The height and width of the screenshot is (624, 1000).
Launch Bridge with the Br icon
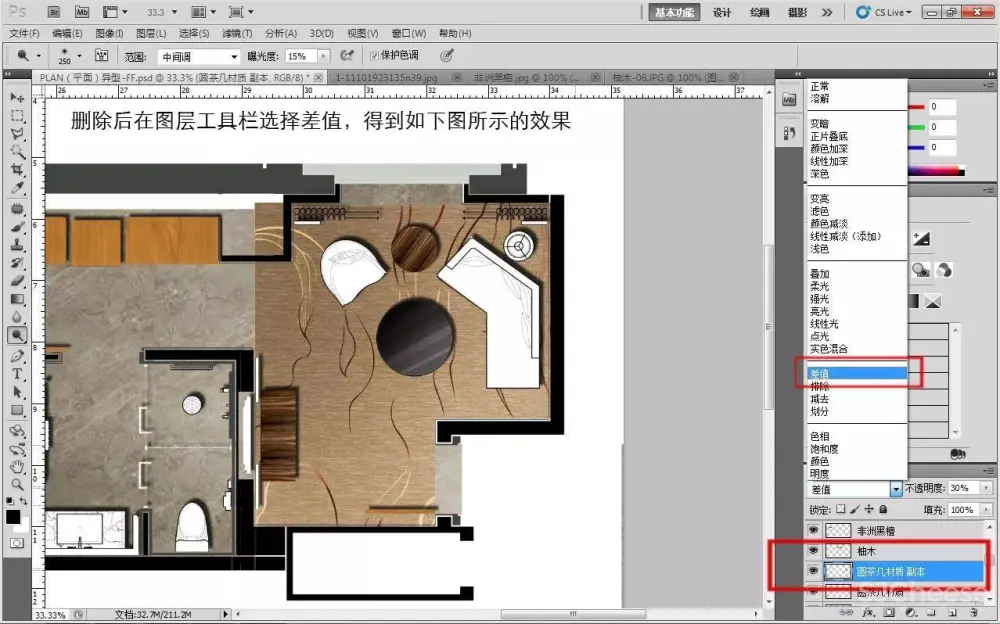click(x=54, y=12)
